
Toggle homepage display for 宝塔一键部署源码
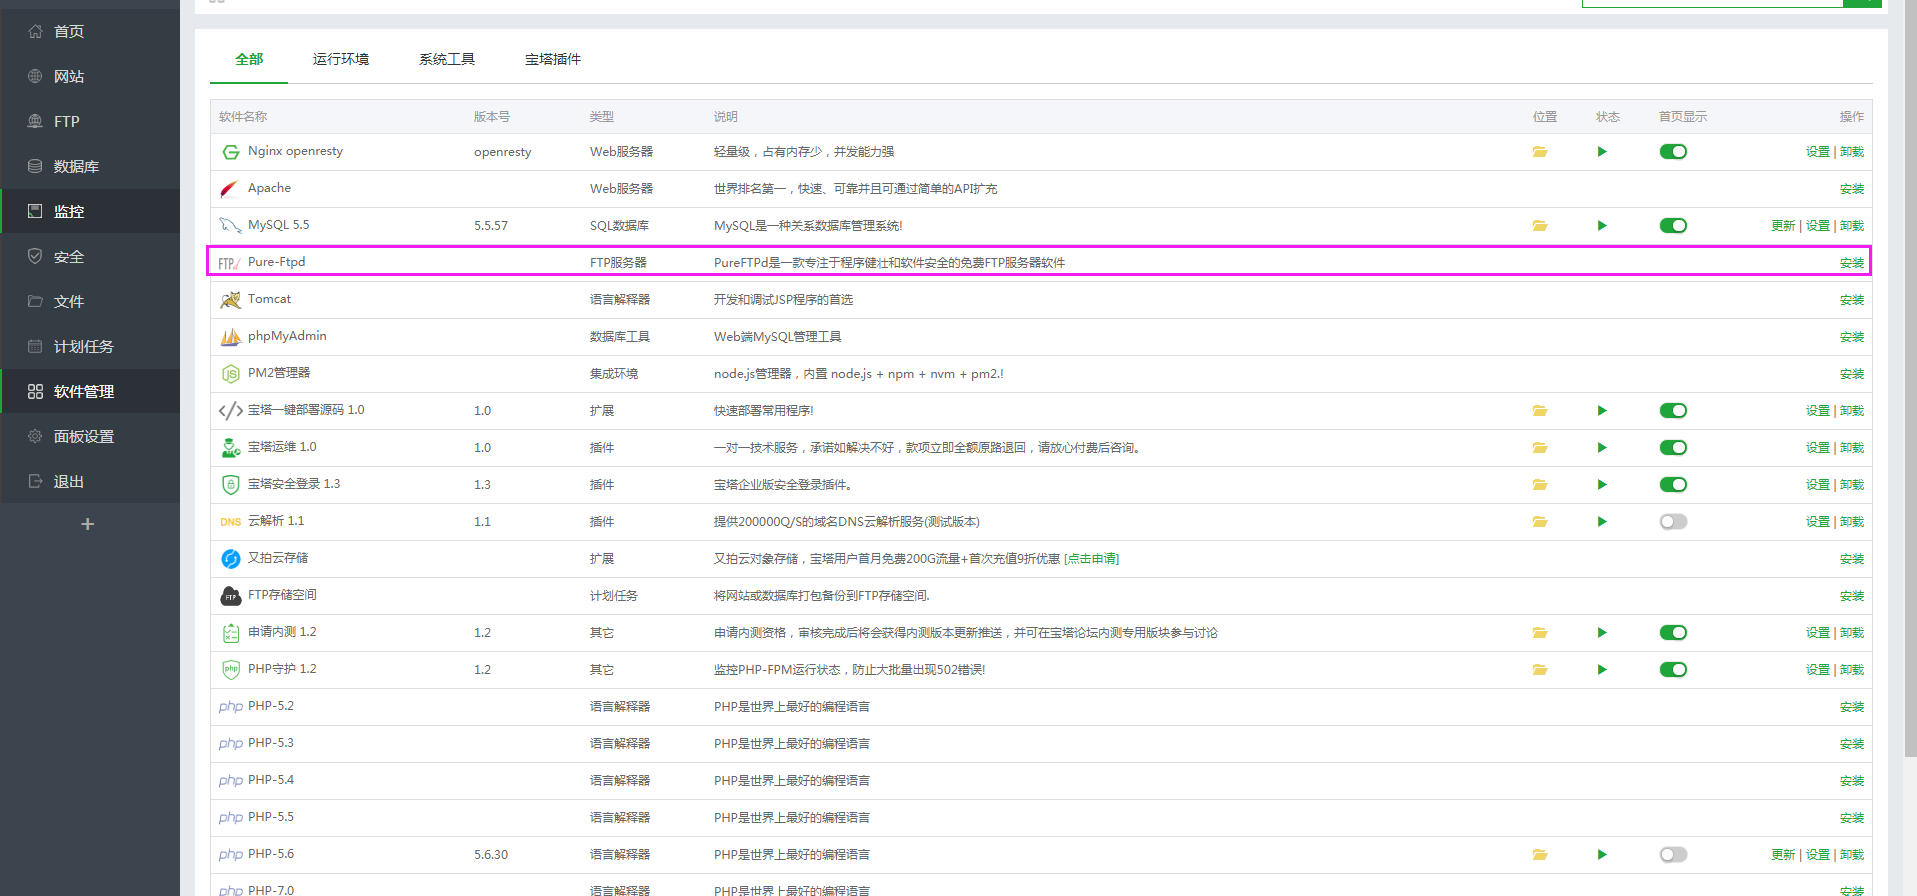point(1673,411)
